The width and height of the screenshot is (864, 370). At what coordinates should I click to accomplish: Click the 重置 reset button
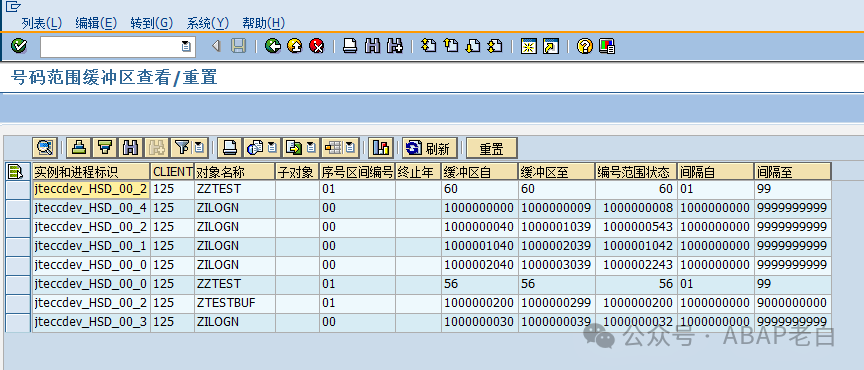click(x=492, y=148)
